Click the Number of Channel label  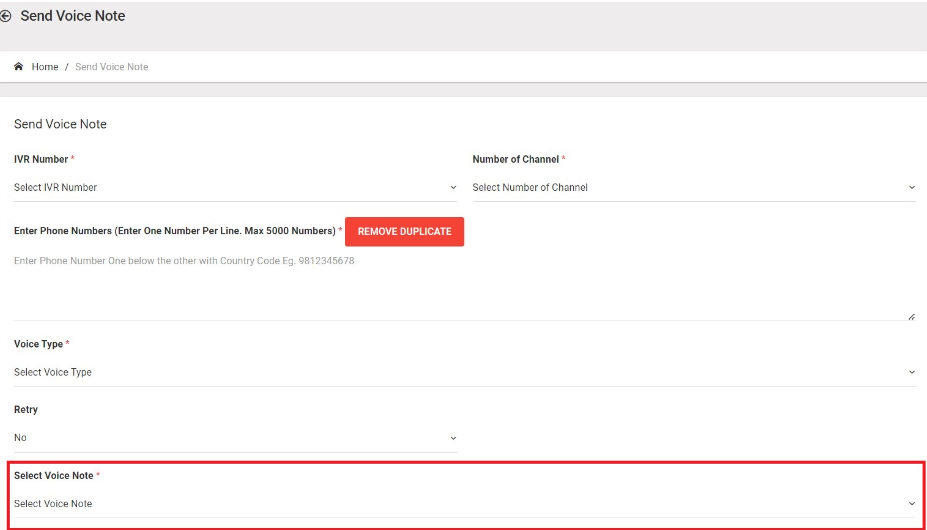pos(516,159)
